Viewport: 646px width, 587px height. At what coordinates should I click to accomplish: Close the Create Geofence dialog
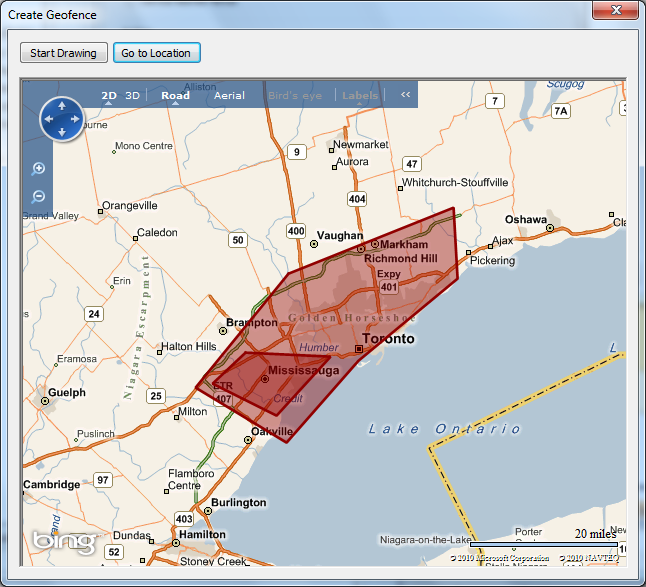pyautogui.click(x=616, y=10)
